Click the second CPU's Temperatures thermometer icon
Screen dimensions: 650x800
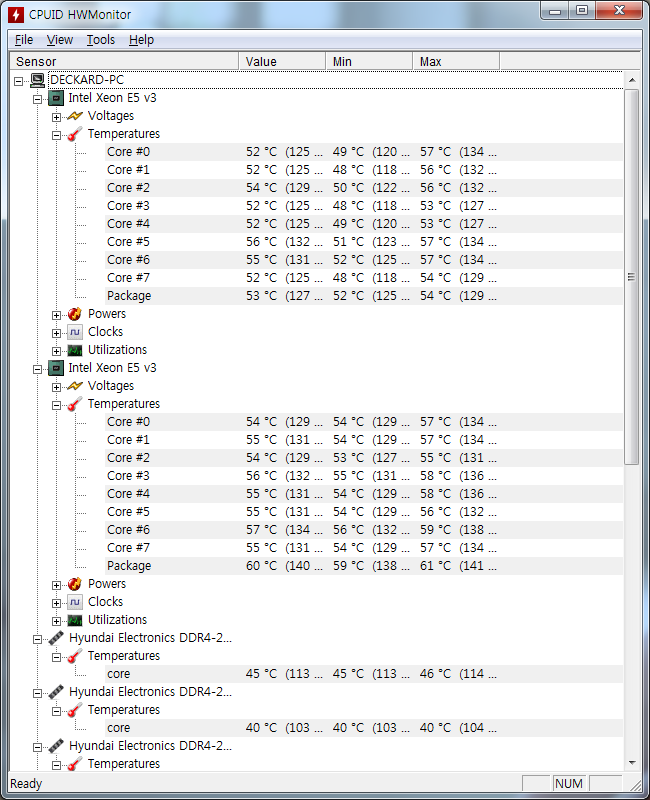pyautogui.click(x=74, y=404)
